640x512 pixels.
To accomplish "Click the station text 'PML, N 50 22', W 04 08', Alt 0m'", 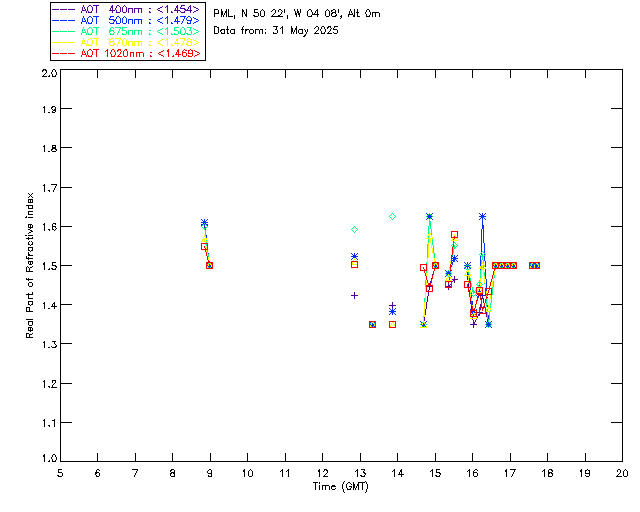I will coord(297,14).
